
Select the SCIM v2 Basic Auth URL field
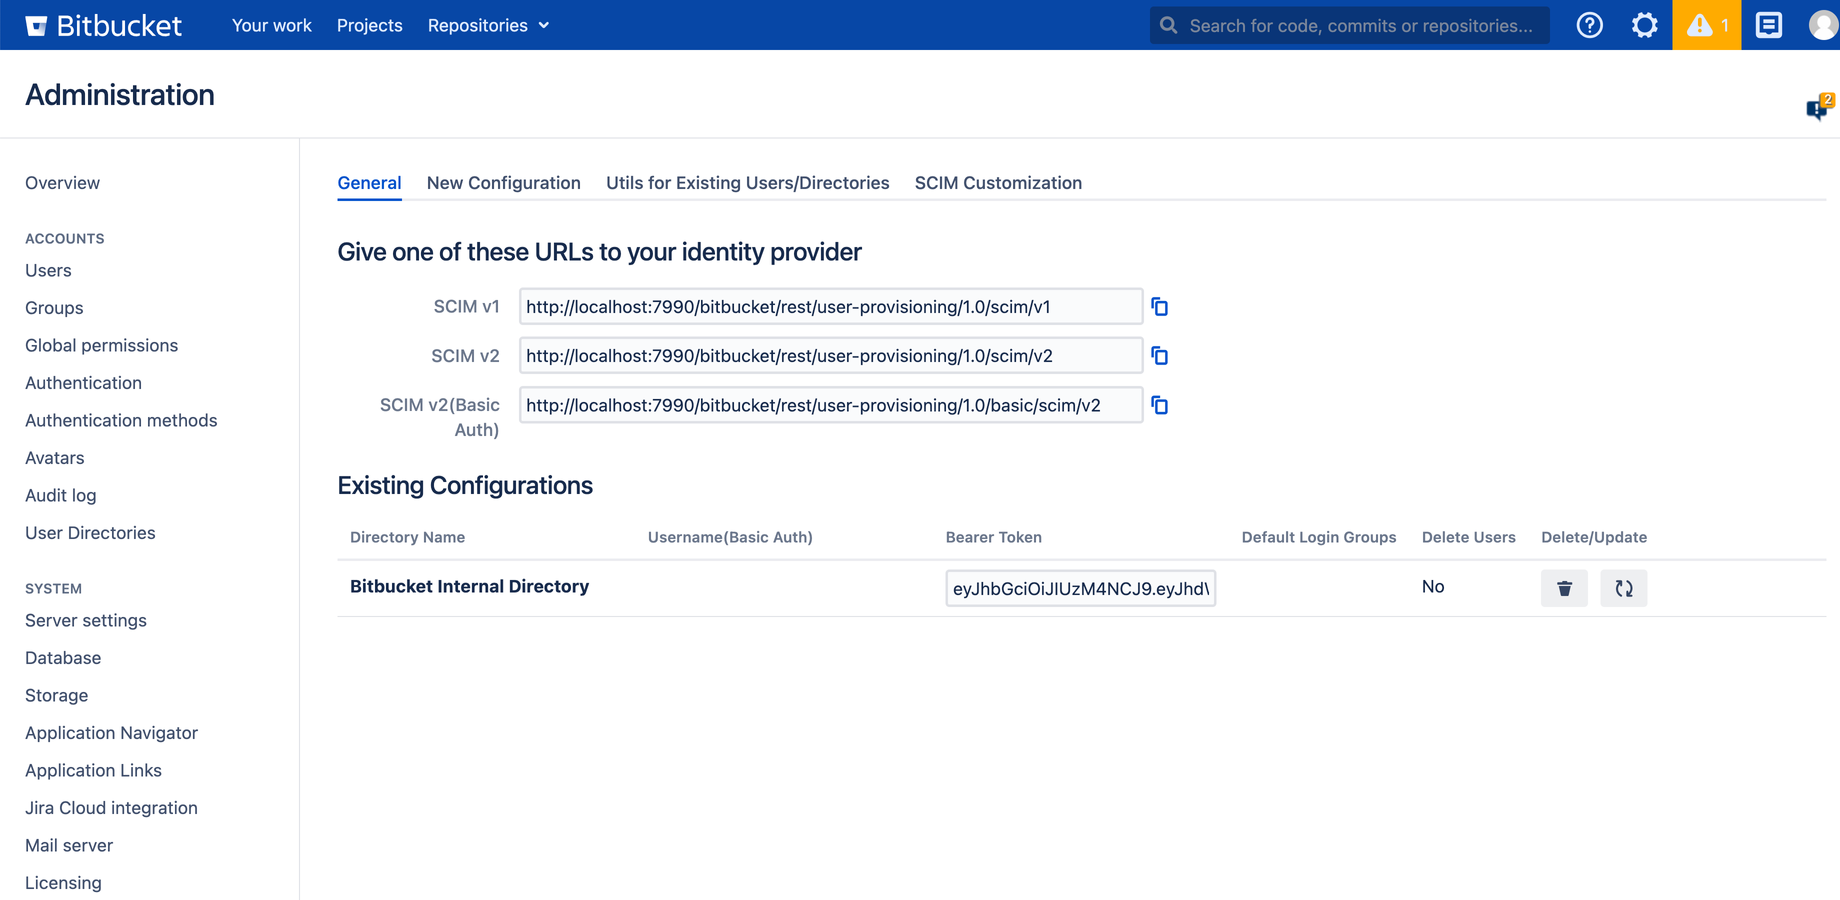(831, 405)
